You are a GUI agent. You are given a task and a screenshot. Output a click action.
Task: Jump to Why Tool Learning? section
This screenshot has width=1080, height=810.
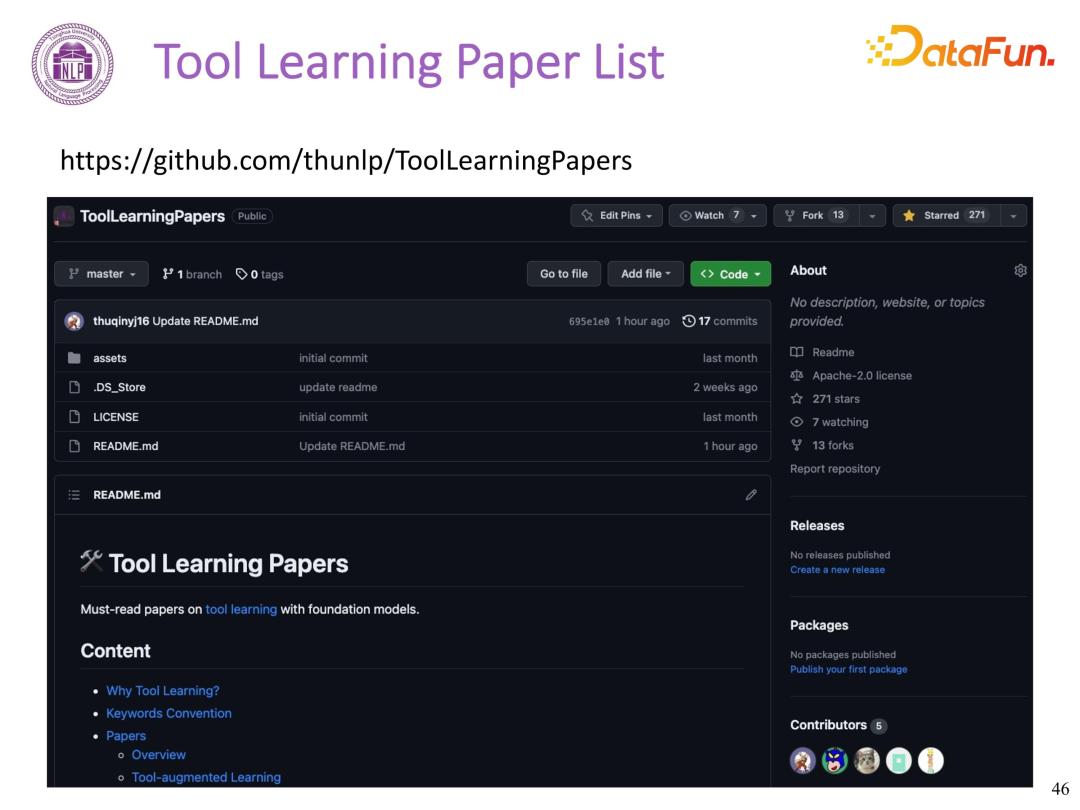click(163, 691)
